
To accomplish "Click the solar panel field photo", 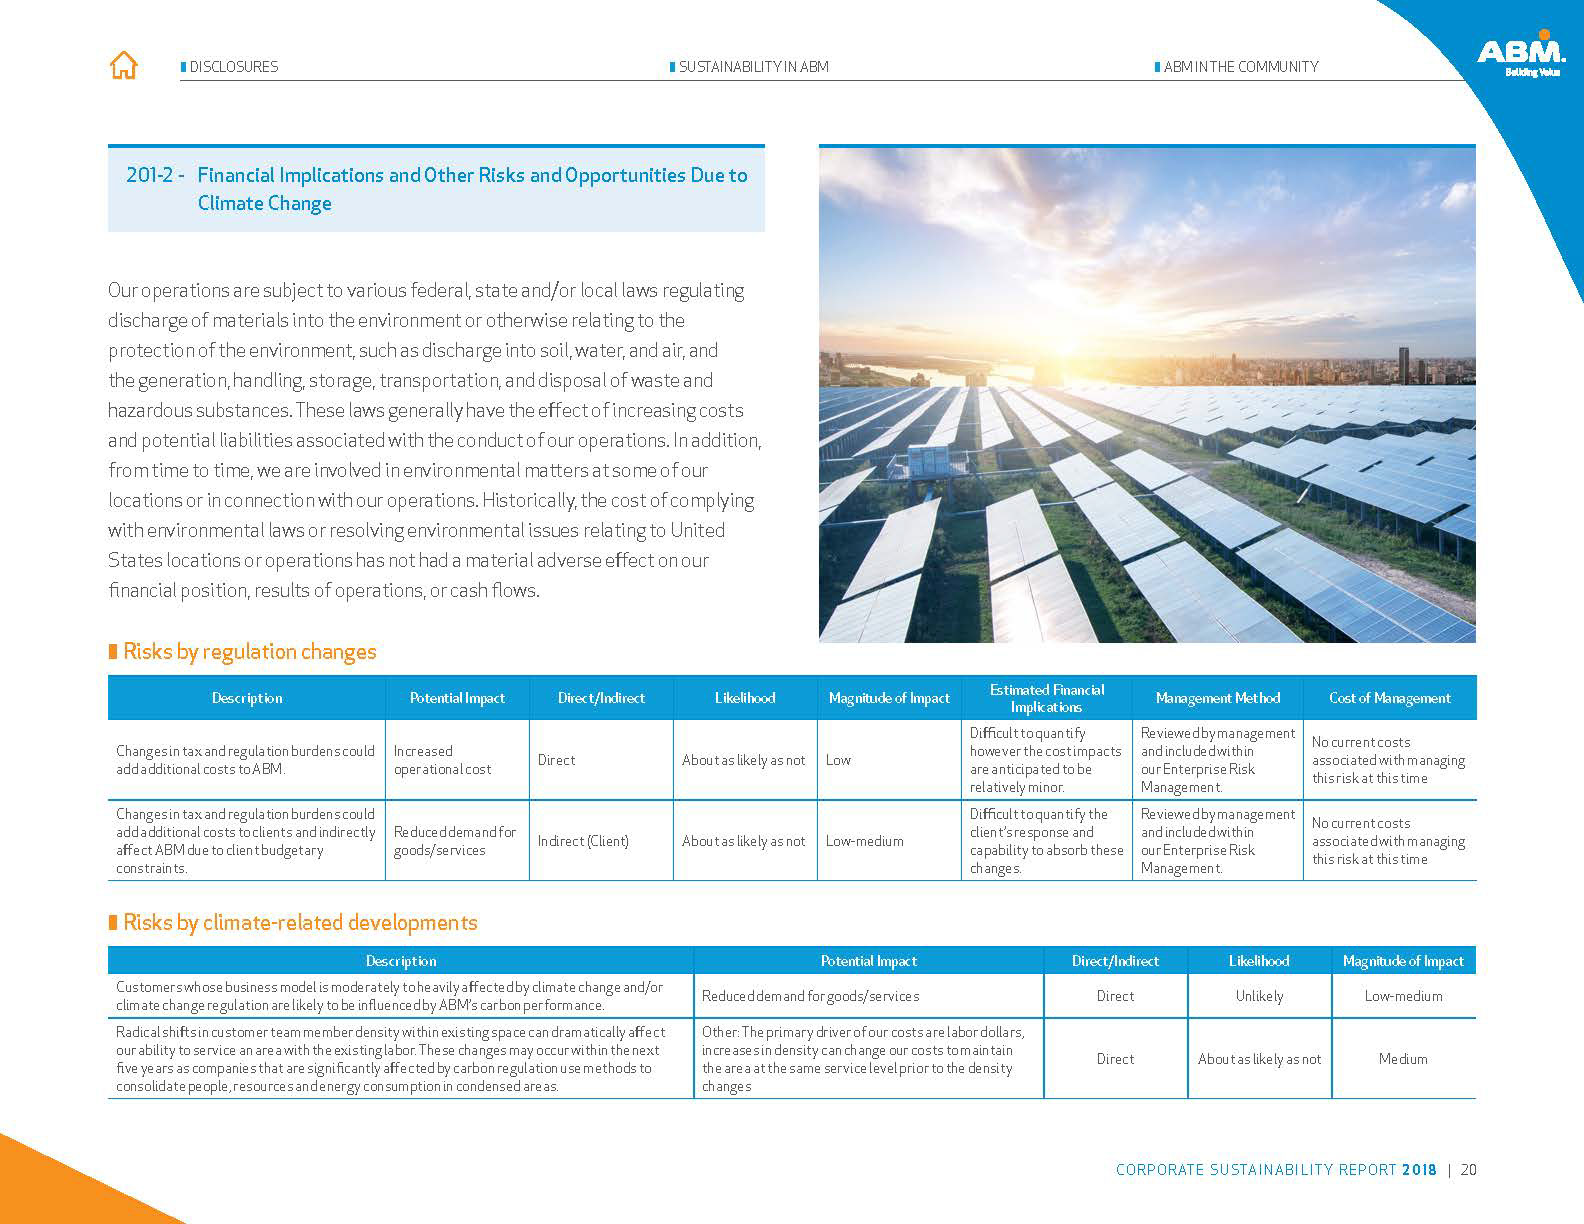I will (x=1147, y=394).
